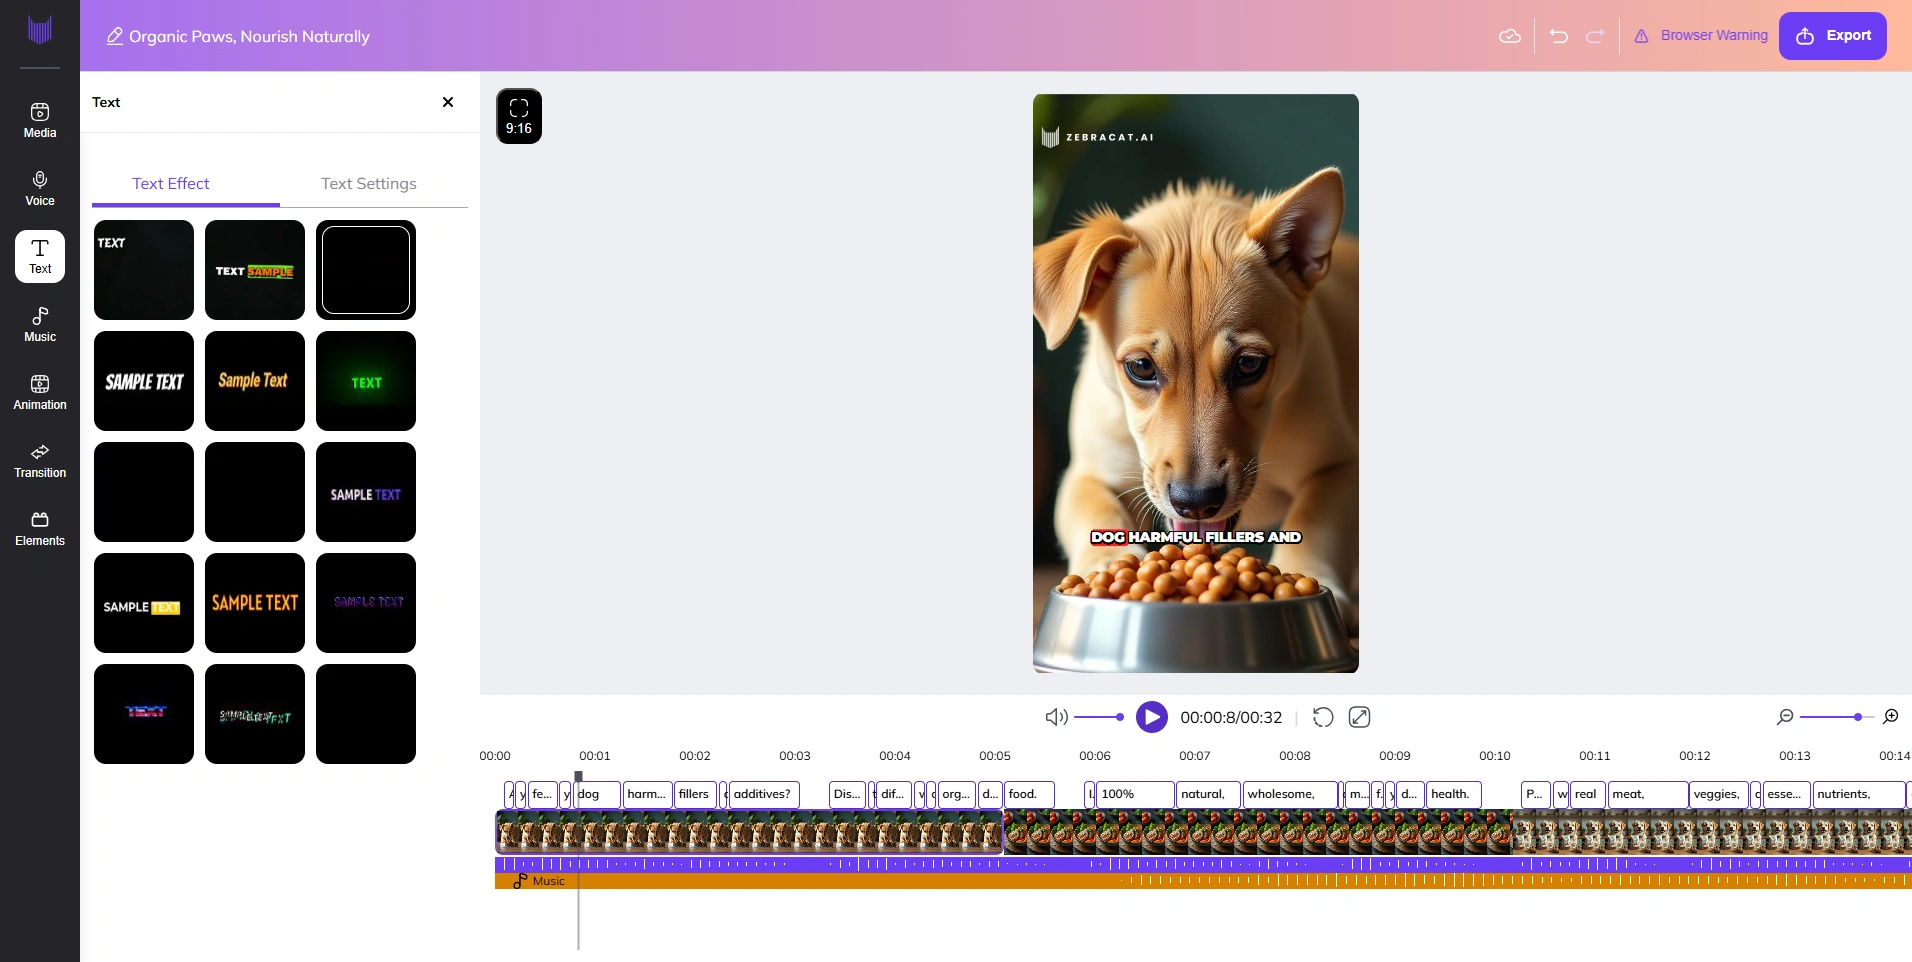Click the 'fillers' caption clip
Screen dimensions: 1912x962
pos(695,794)
